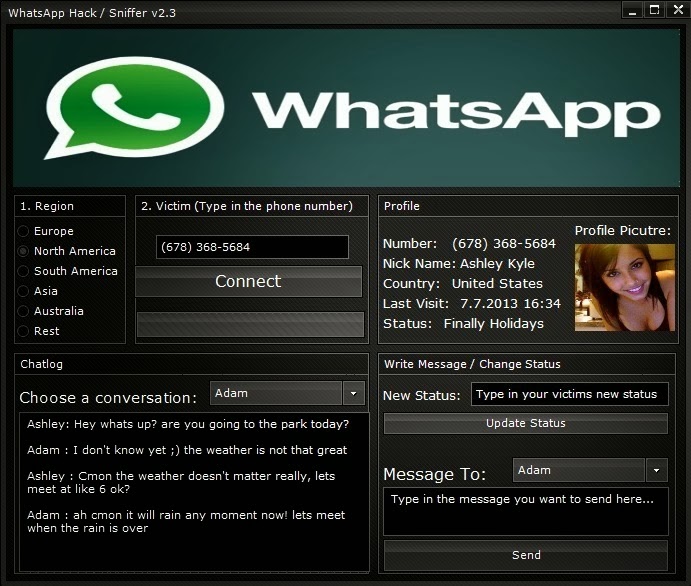
Task: Click the Country value United States
Action: [497, 283]
